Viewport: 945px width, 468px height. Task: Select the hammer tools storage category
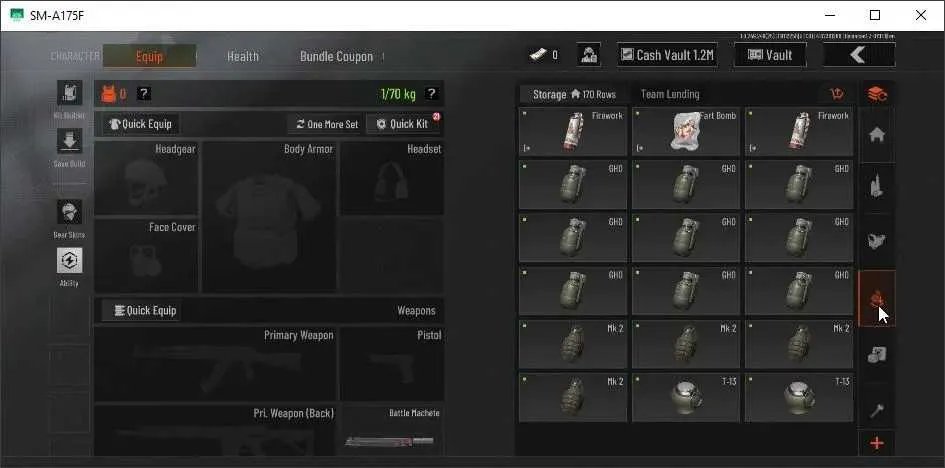877,410
